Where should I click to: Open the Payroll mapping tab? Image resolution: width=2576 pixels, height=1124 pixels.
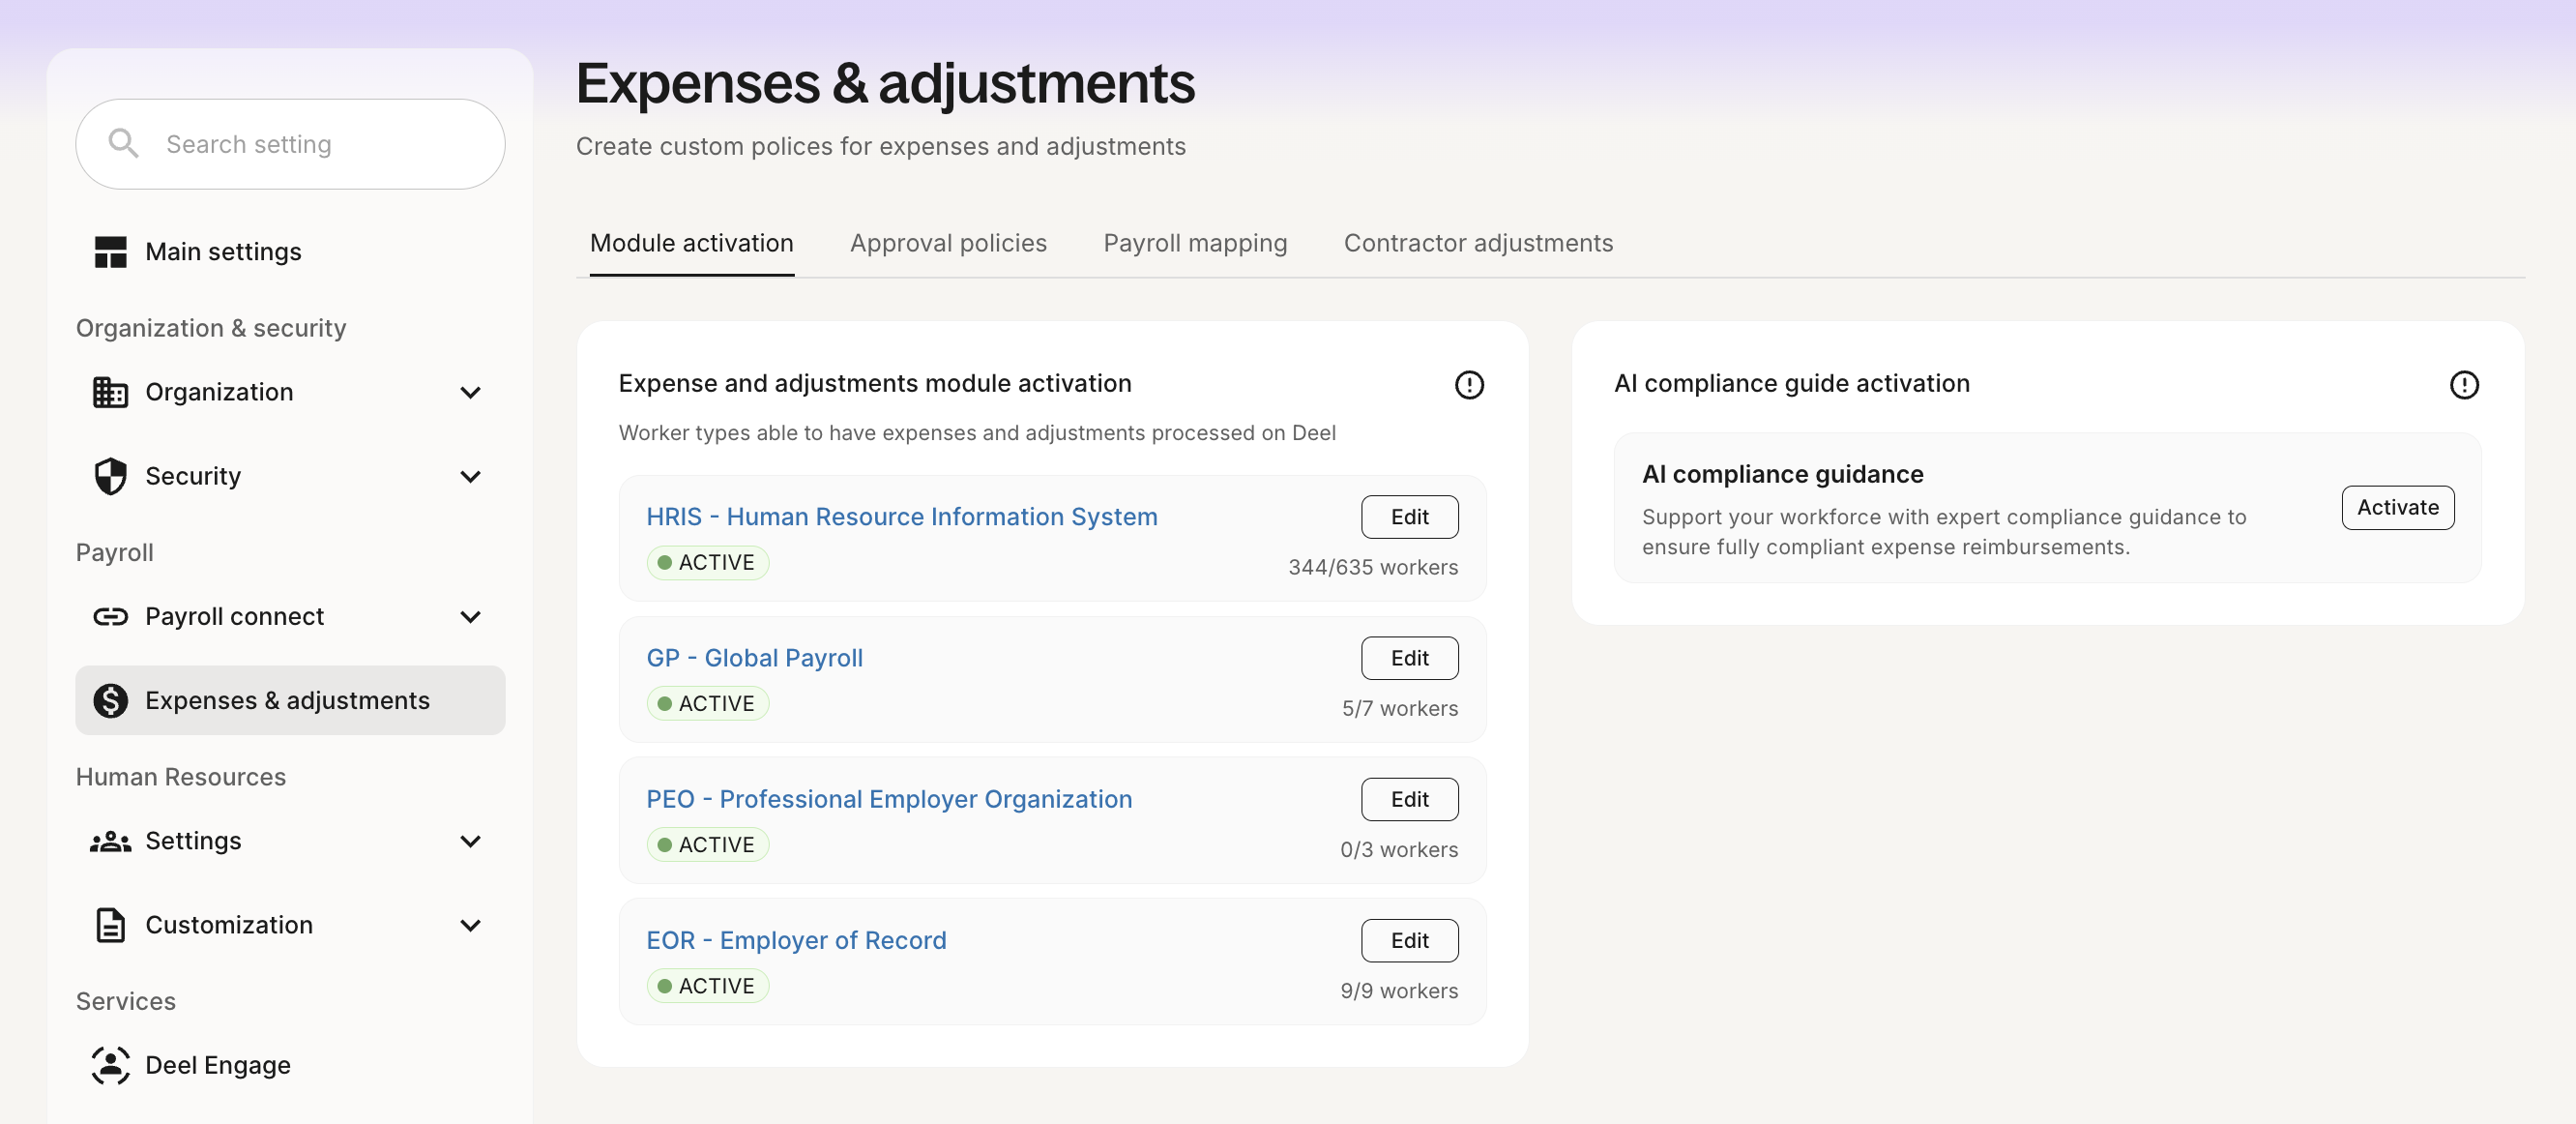coord(1195,243)
